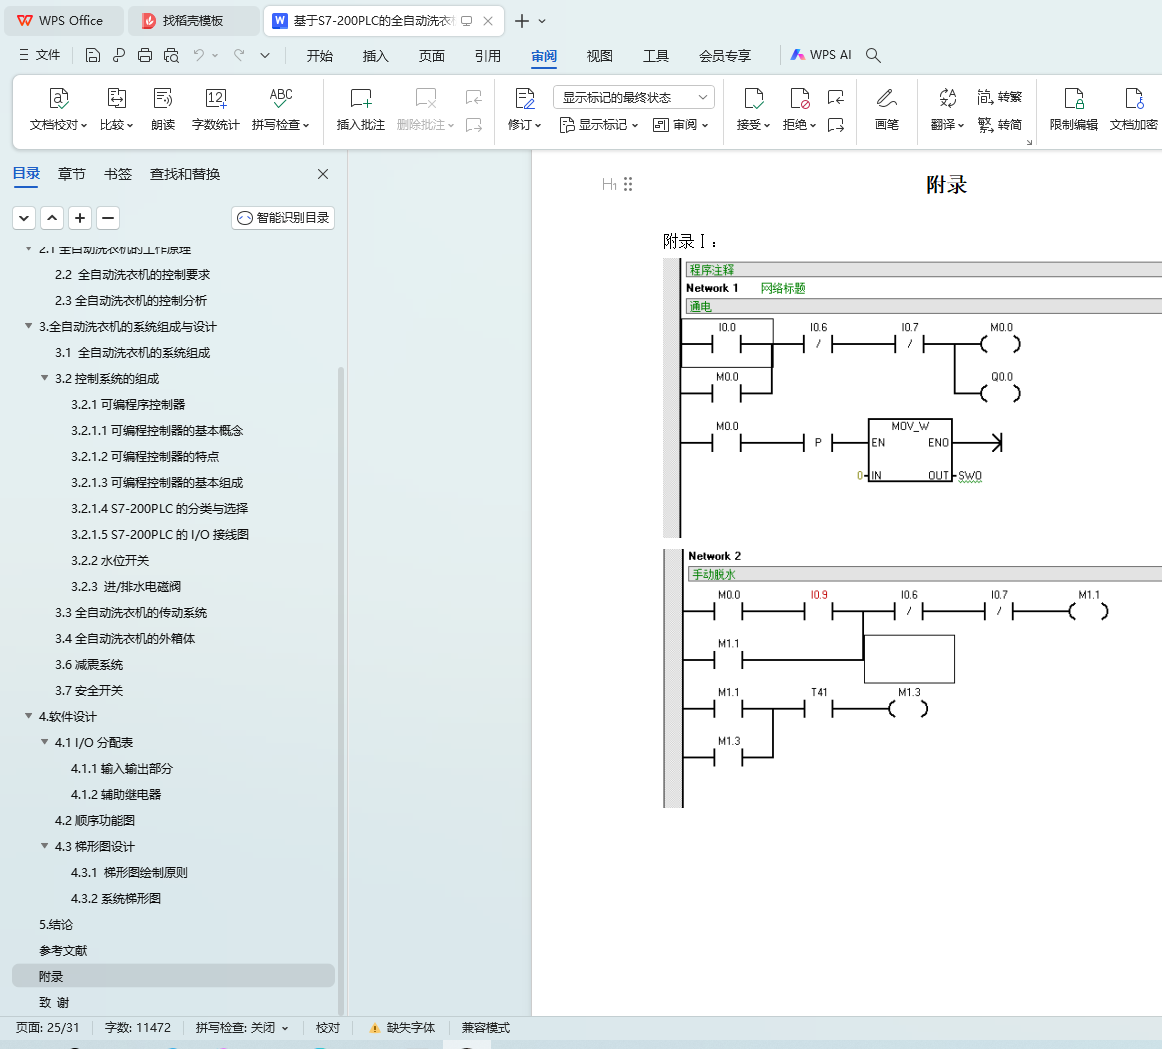Screen dimensions: 1162x1049
Task: Start 朗读 read aloud
Action: [163, 109]
